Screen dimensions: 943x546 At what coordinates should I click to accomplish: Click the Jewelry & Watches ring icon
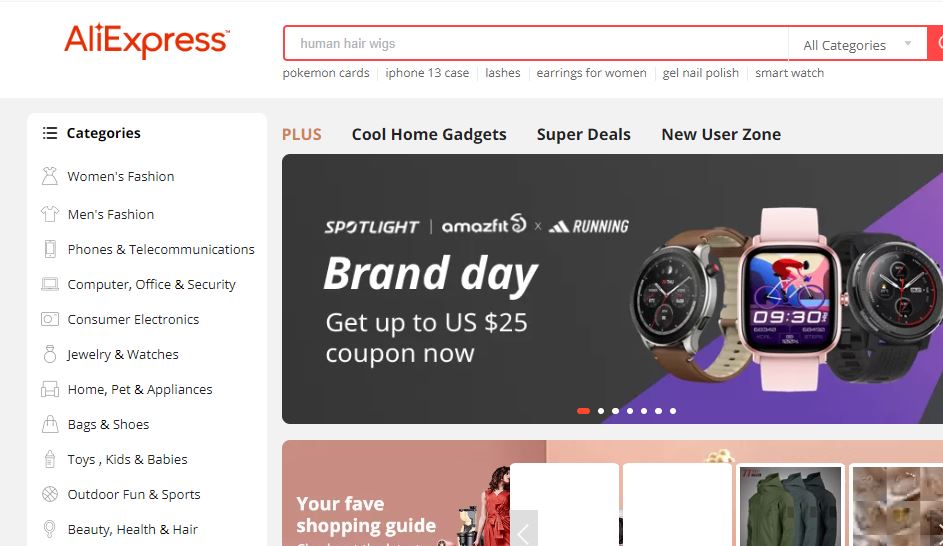(50, 354)
